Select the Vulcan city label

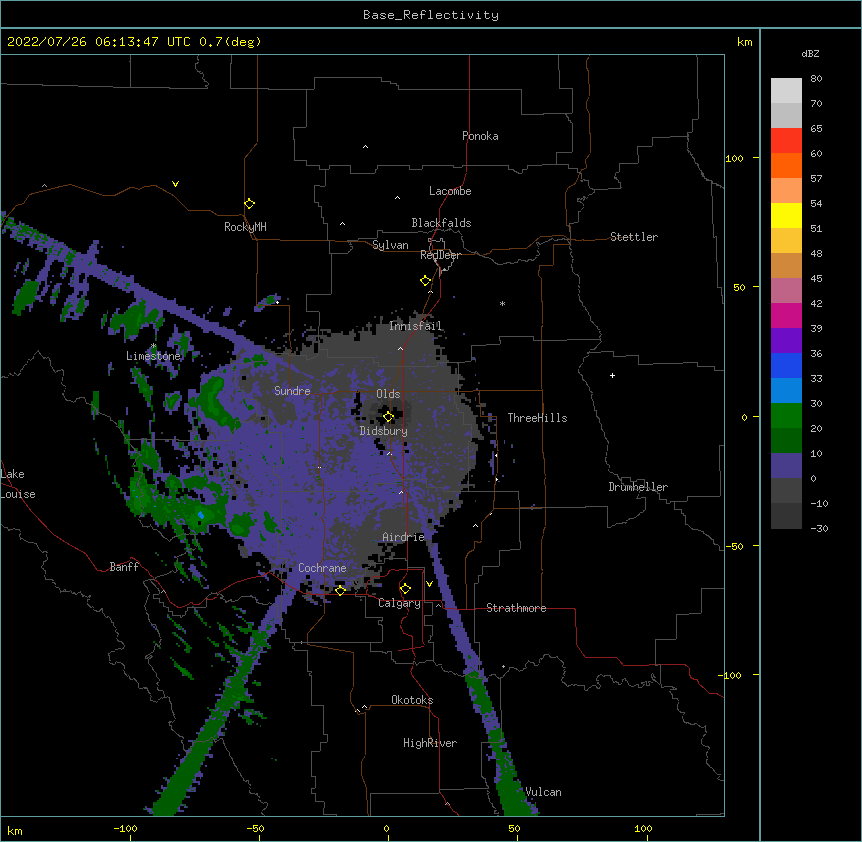544,792
